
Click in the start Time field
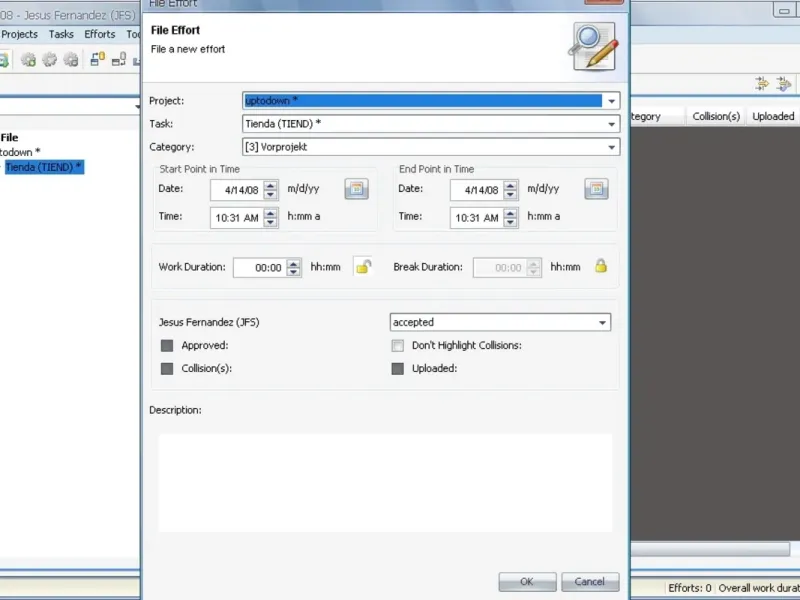(x=238, y=218)
